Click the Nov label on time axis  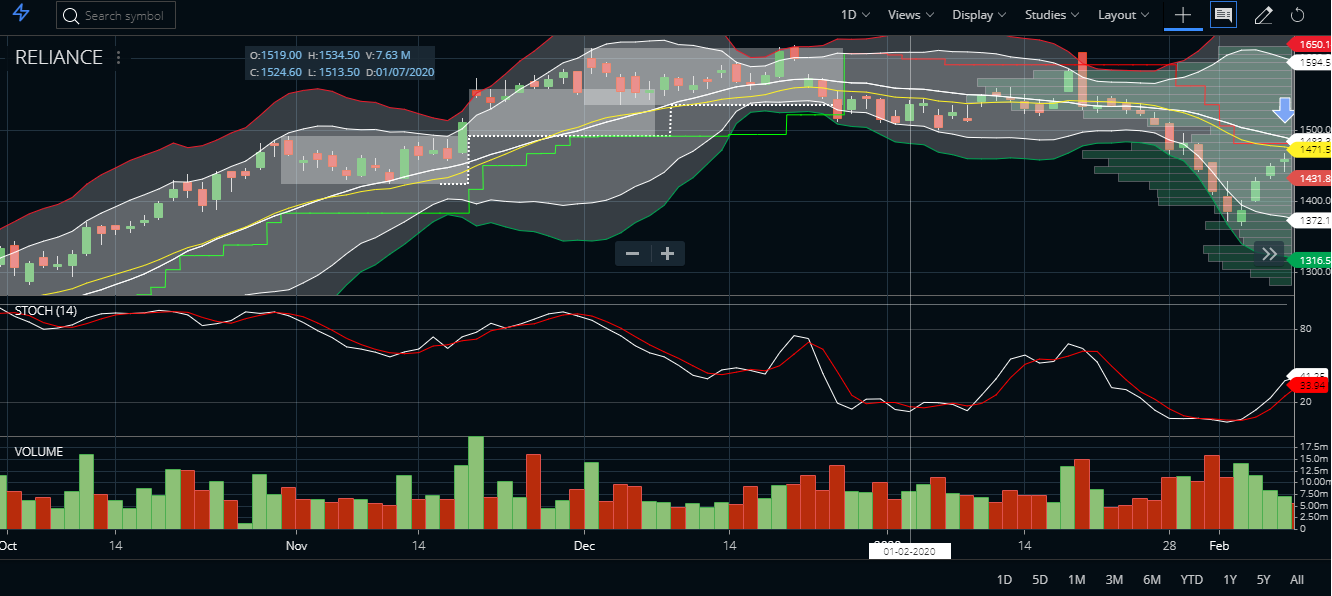click(296, 546)
